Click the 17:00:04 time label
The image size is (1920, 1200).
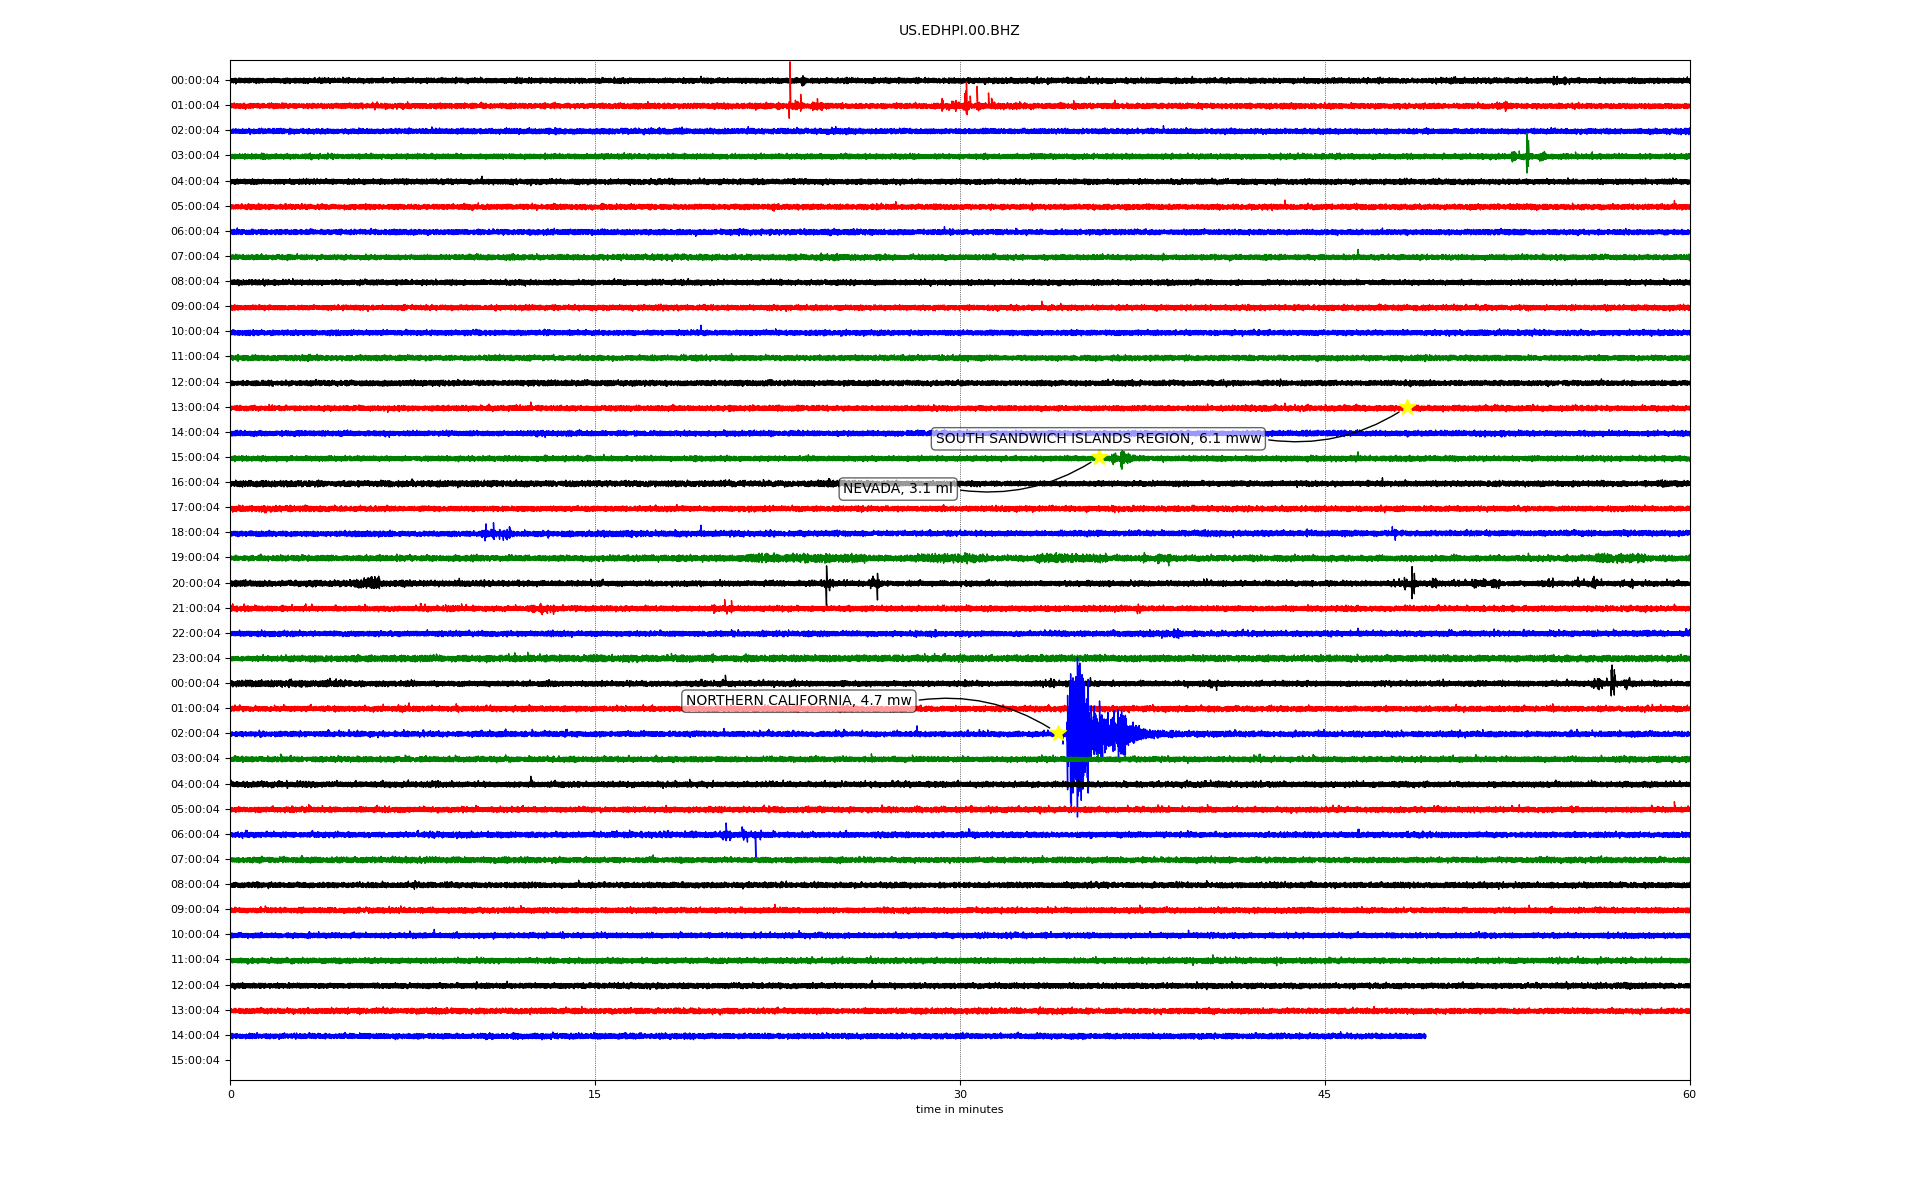(195, 508)
